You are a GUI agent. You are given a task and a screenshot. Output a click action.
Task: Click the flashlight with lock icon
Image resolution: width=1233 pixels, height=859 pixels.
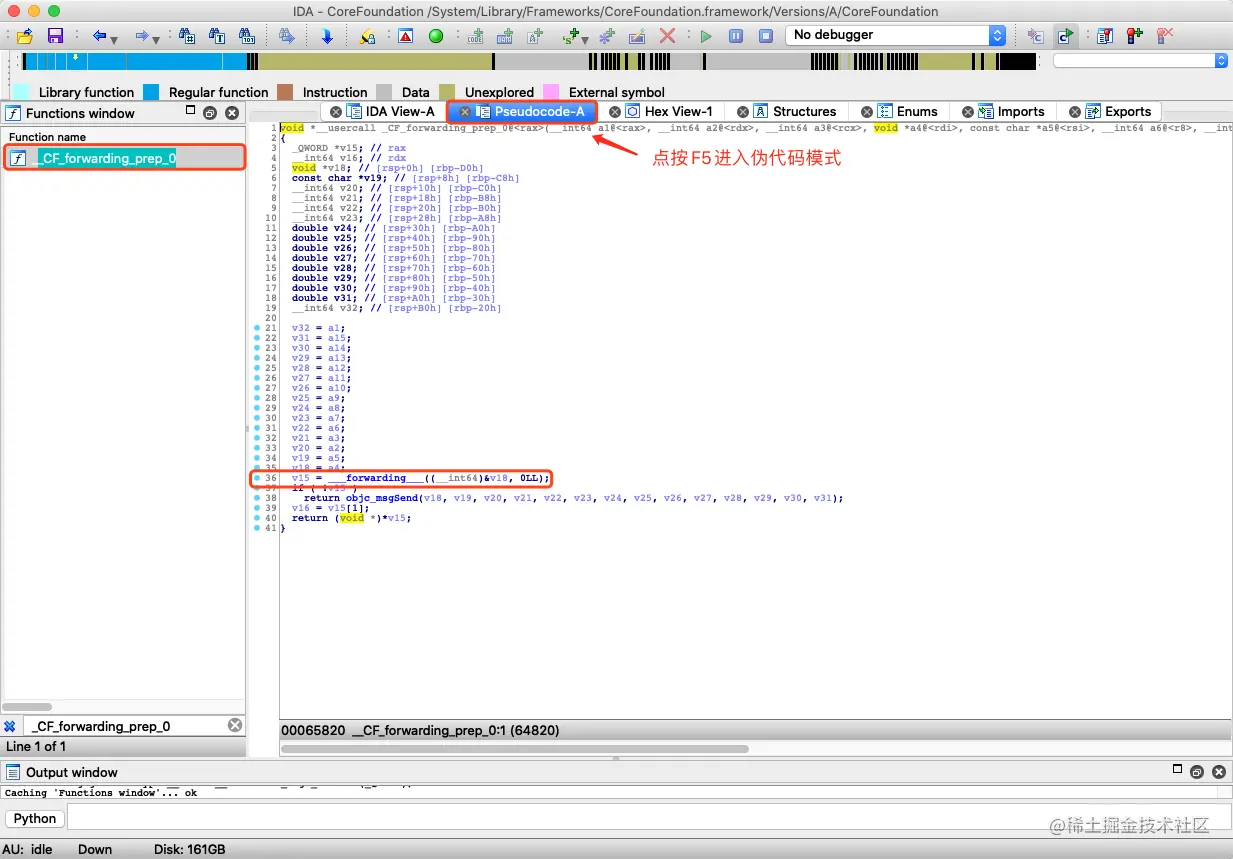(x=367, y=36)
